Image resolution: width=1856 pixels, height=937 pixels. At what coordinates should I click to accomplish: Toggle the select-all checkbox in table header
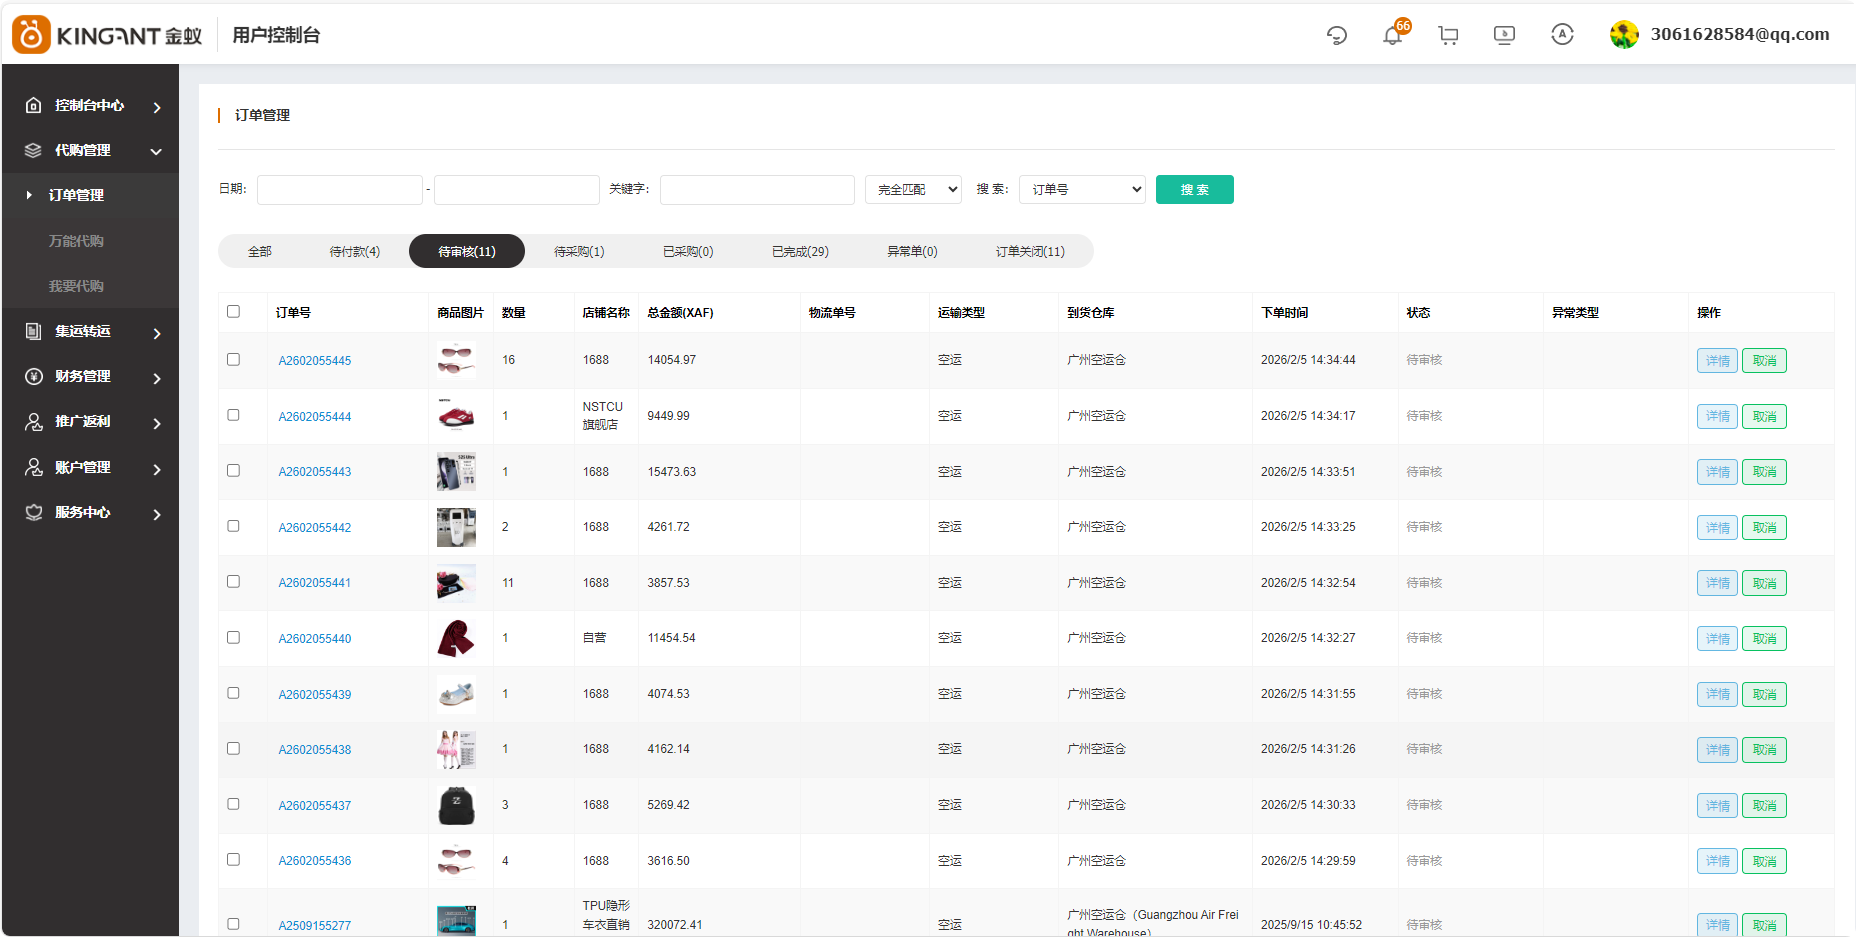[x=233, y=312]
